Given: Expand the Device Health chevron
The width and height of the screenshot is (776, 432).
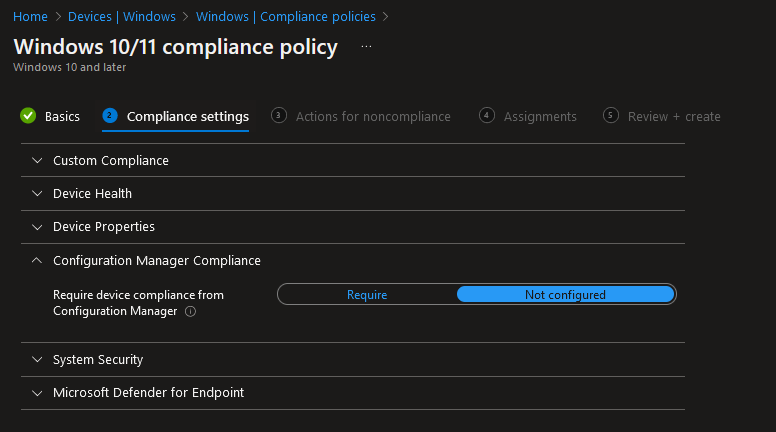Looking at the screenshot, I should pyautogui.click(x=37, y=193).
